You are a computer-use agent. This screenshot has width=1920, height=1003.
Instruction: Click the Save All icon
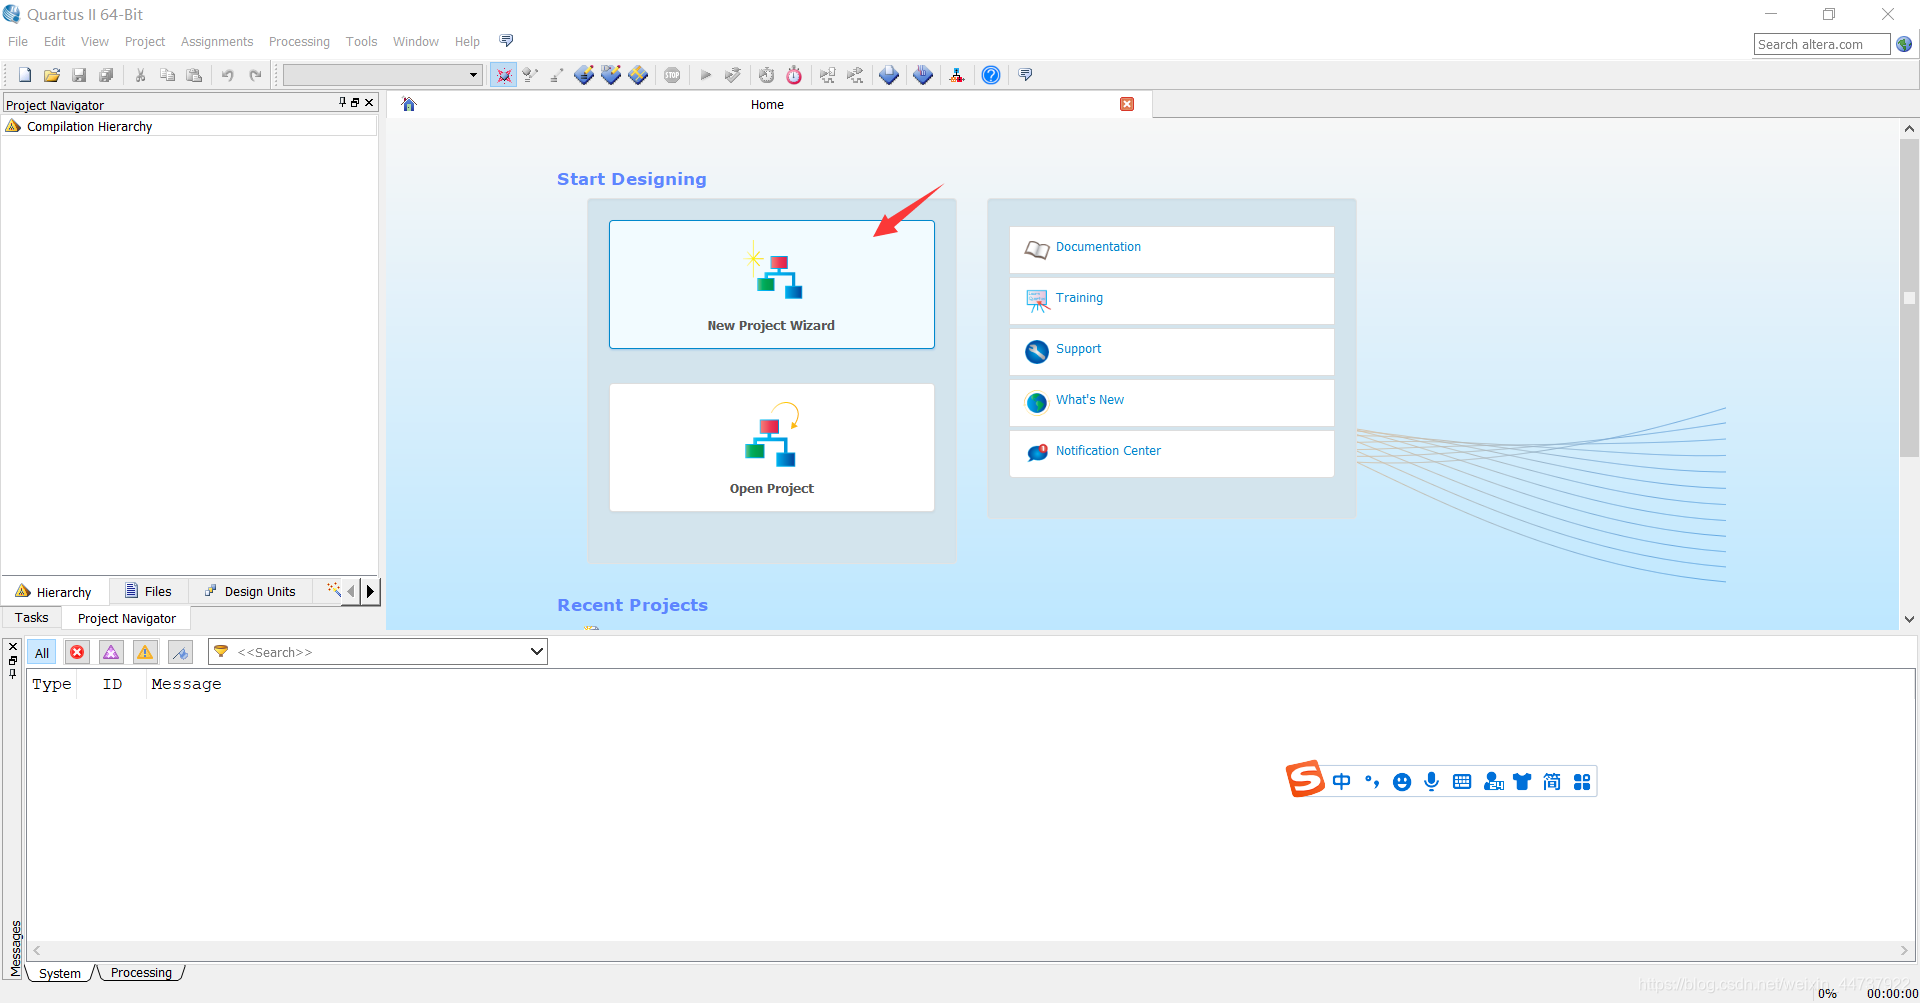[x=106, y=75]
